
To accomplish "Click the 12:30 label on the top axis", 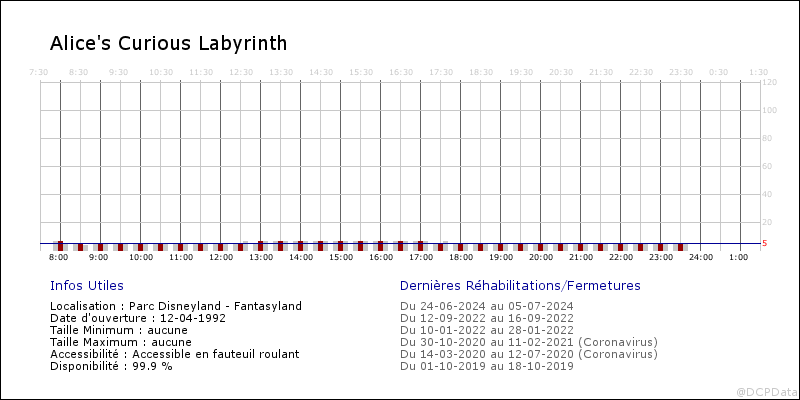I will click(241, 72).
